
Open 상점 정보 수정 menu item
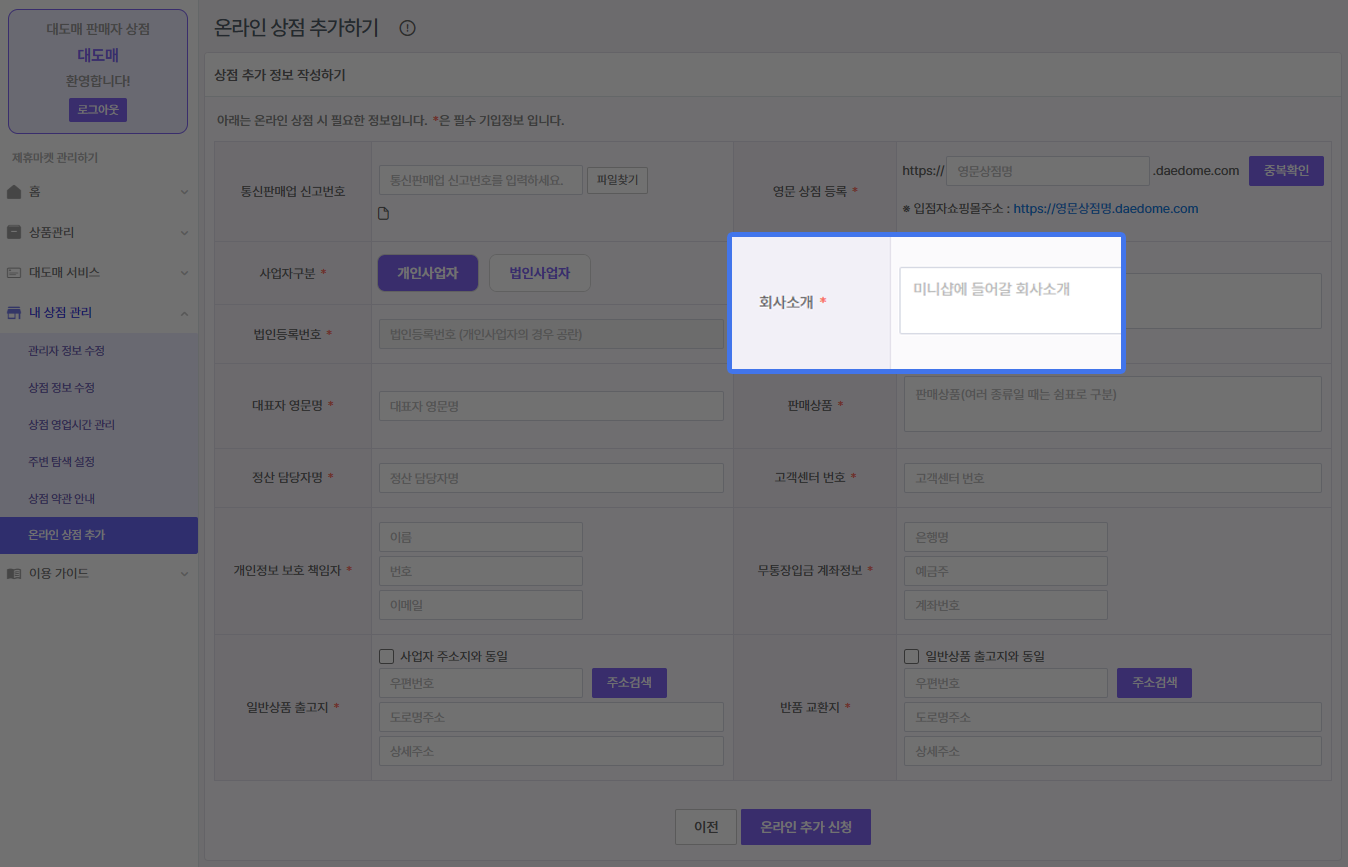(61, 387)
